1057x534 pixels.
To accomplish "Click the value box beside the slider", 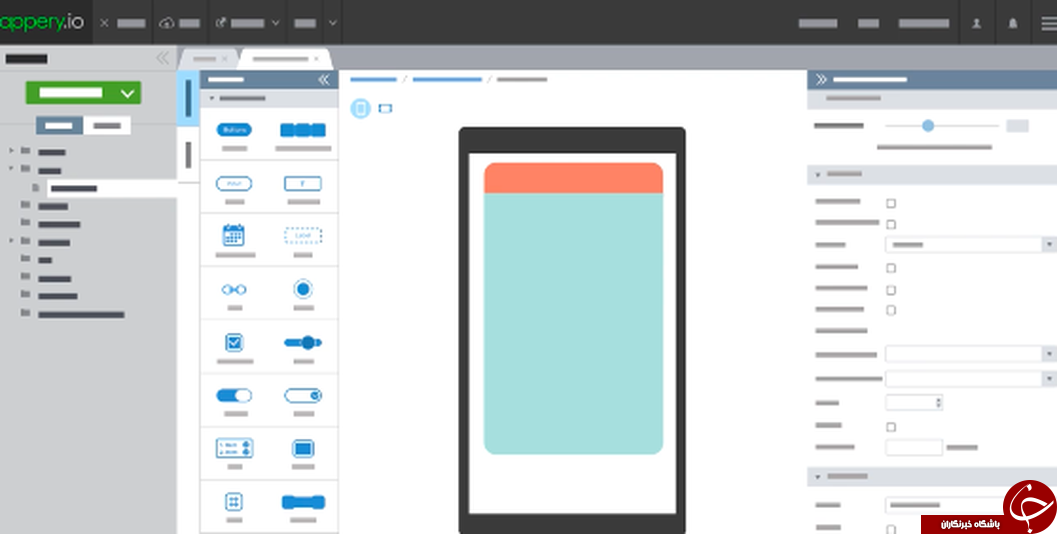I will [x=1017, y=125].
